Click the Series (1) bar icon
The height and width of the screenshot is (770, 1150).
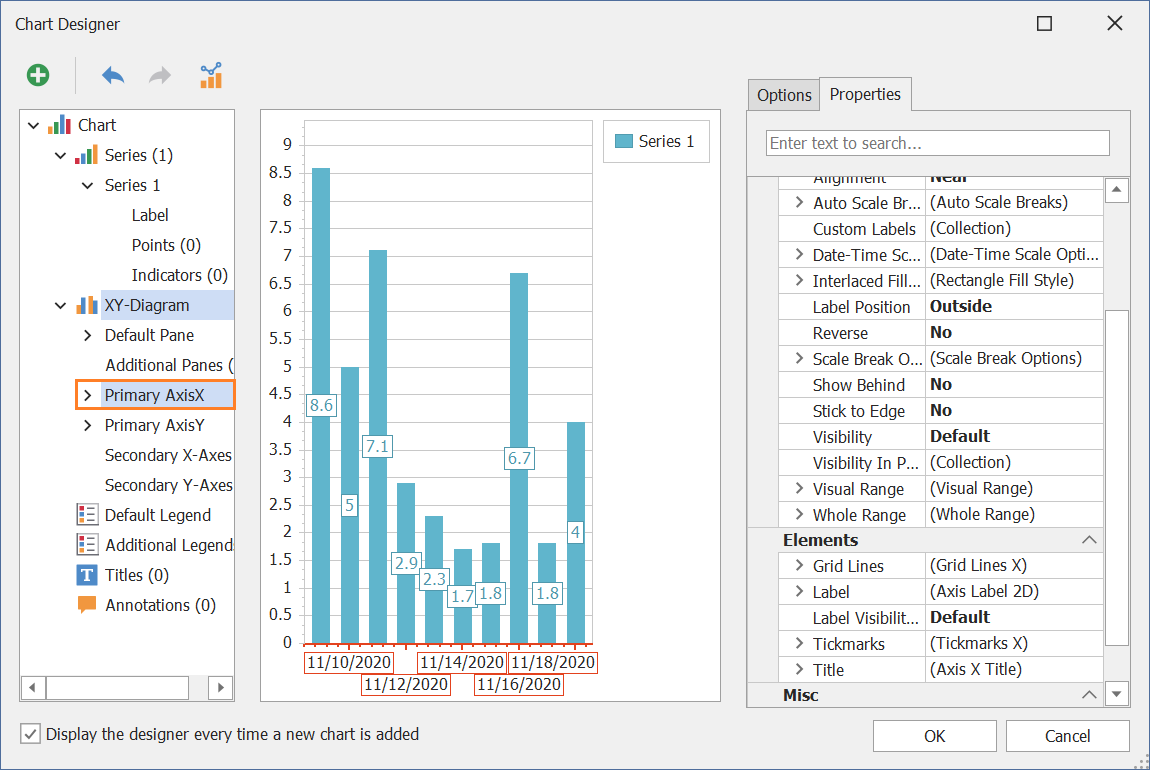click(x=86, y=155)
